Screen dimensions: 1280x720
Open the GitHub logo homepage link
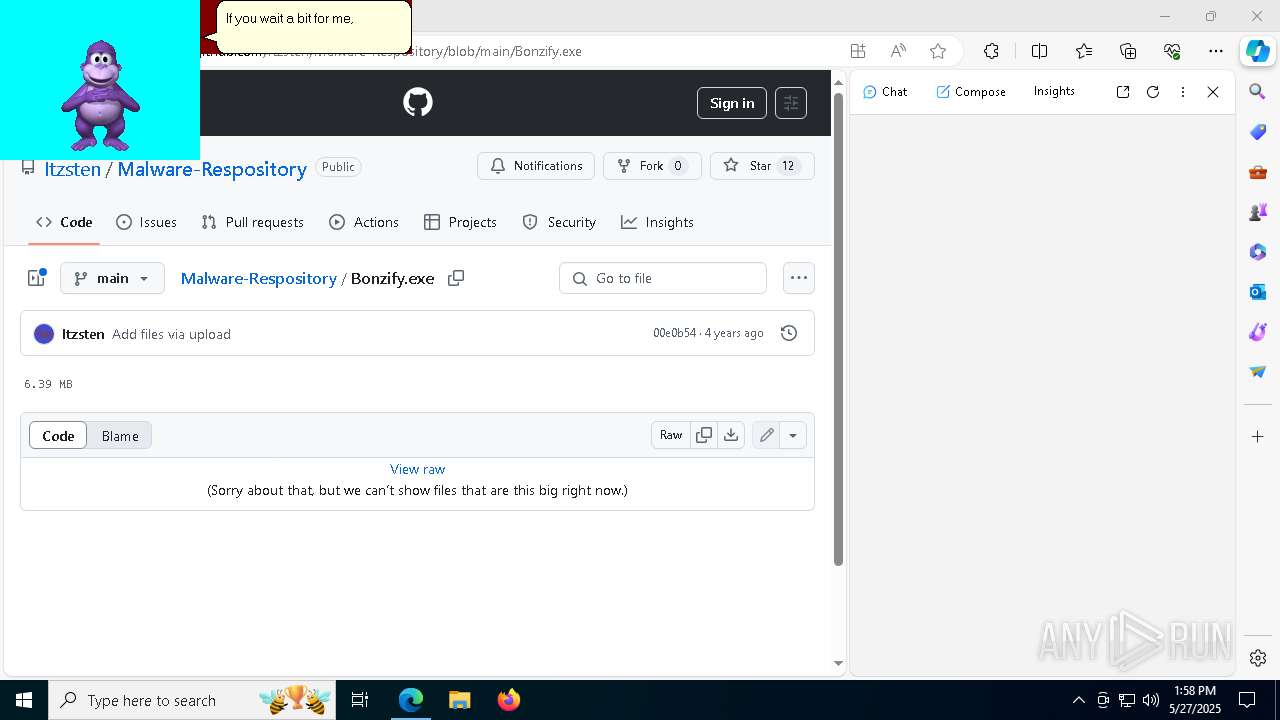[x=418, y=102]
